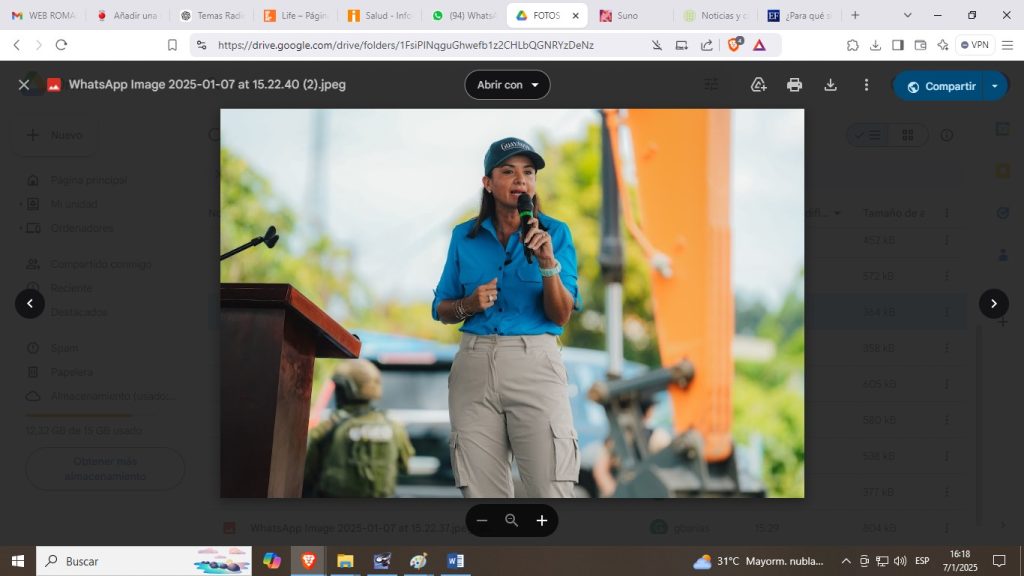Viewport: 1024px width, 576px height.
Task: Switch to WhatsApp tab
Action: click(464, 15)
